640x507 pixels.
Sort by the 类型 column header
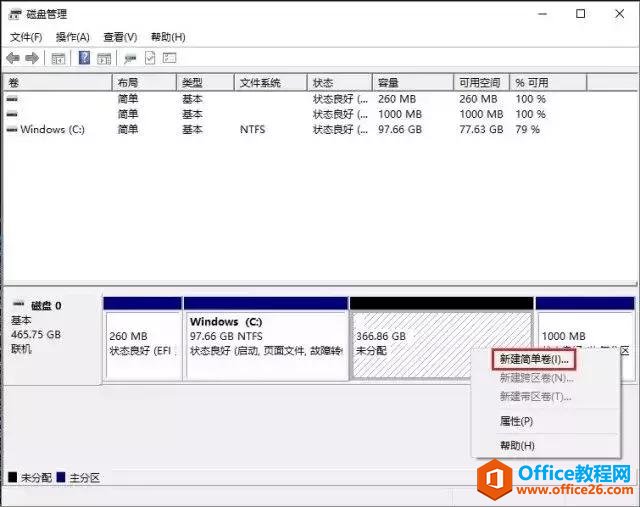coord(205,83)
